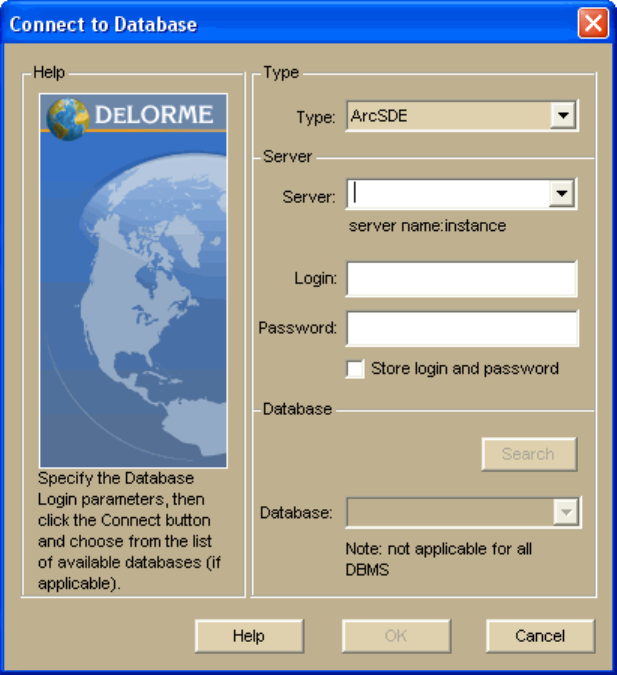Open the Type dropdown arrow next to ArcSDE
Viewport: 617px width, 675px height.
[x=563, y=115]
